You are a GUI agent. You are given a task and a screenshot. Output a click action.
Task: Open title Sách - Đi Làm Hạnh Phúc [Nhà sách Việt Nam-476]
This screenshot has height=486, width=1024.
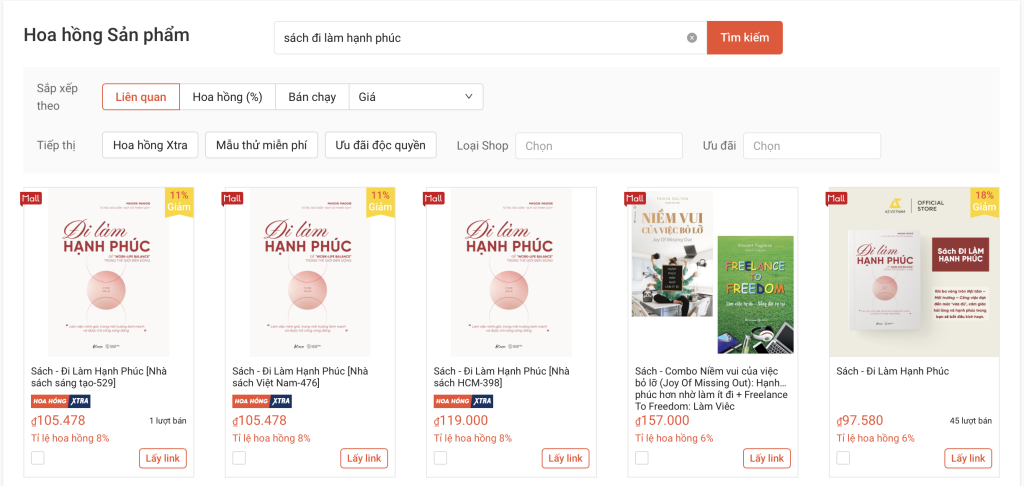[x=300, y=377]
